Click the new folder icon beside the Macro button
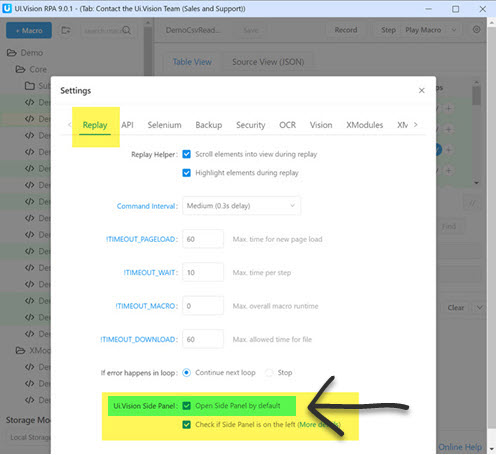 66,30
